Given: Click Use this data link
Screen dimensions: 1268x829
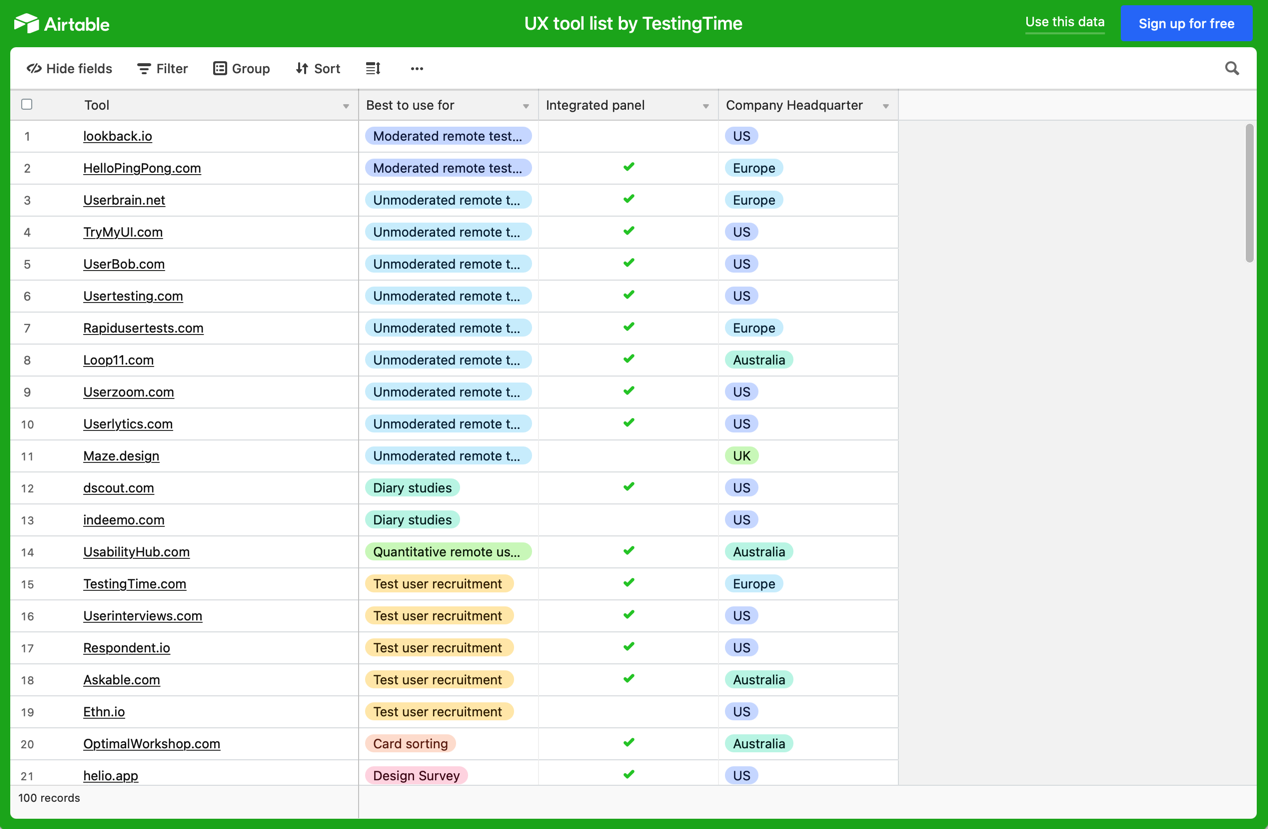Looking at the screenshot, I should (x=1065, y=22).
